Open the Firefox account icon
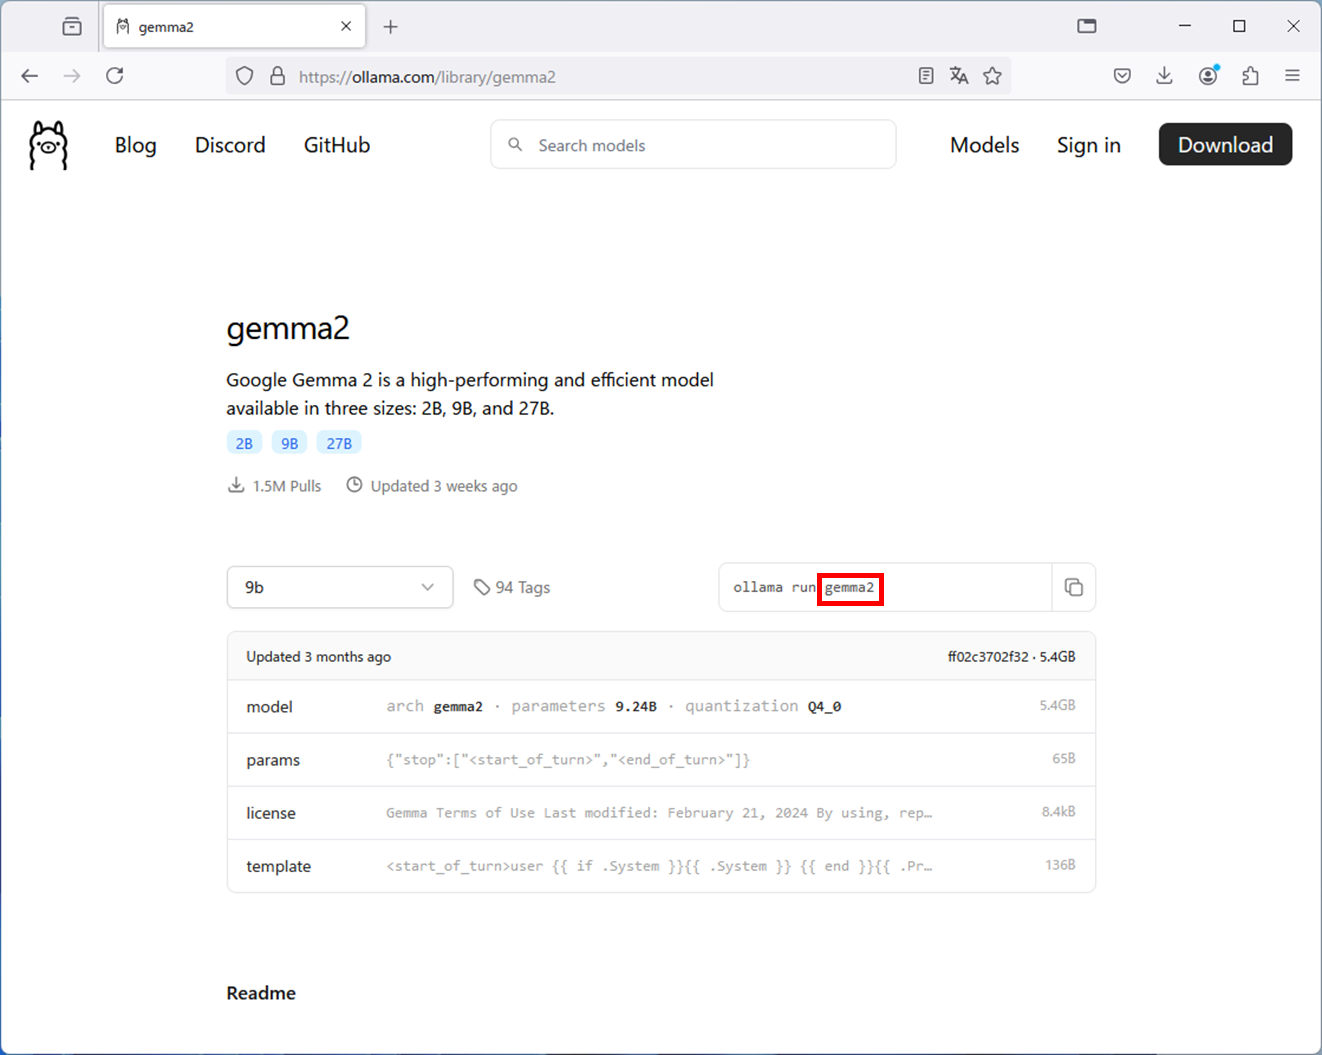Screen dimensions: 1322x1055 point(1207,75)
